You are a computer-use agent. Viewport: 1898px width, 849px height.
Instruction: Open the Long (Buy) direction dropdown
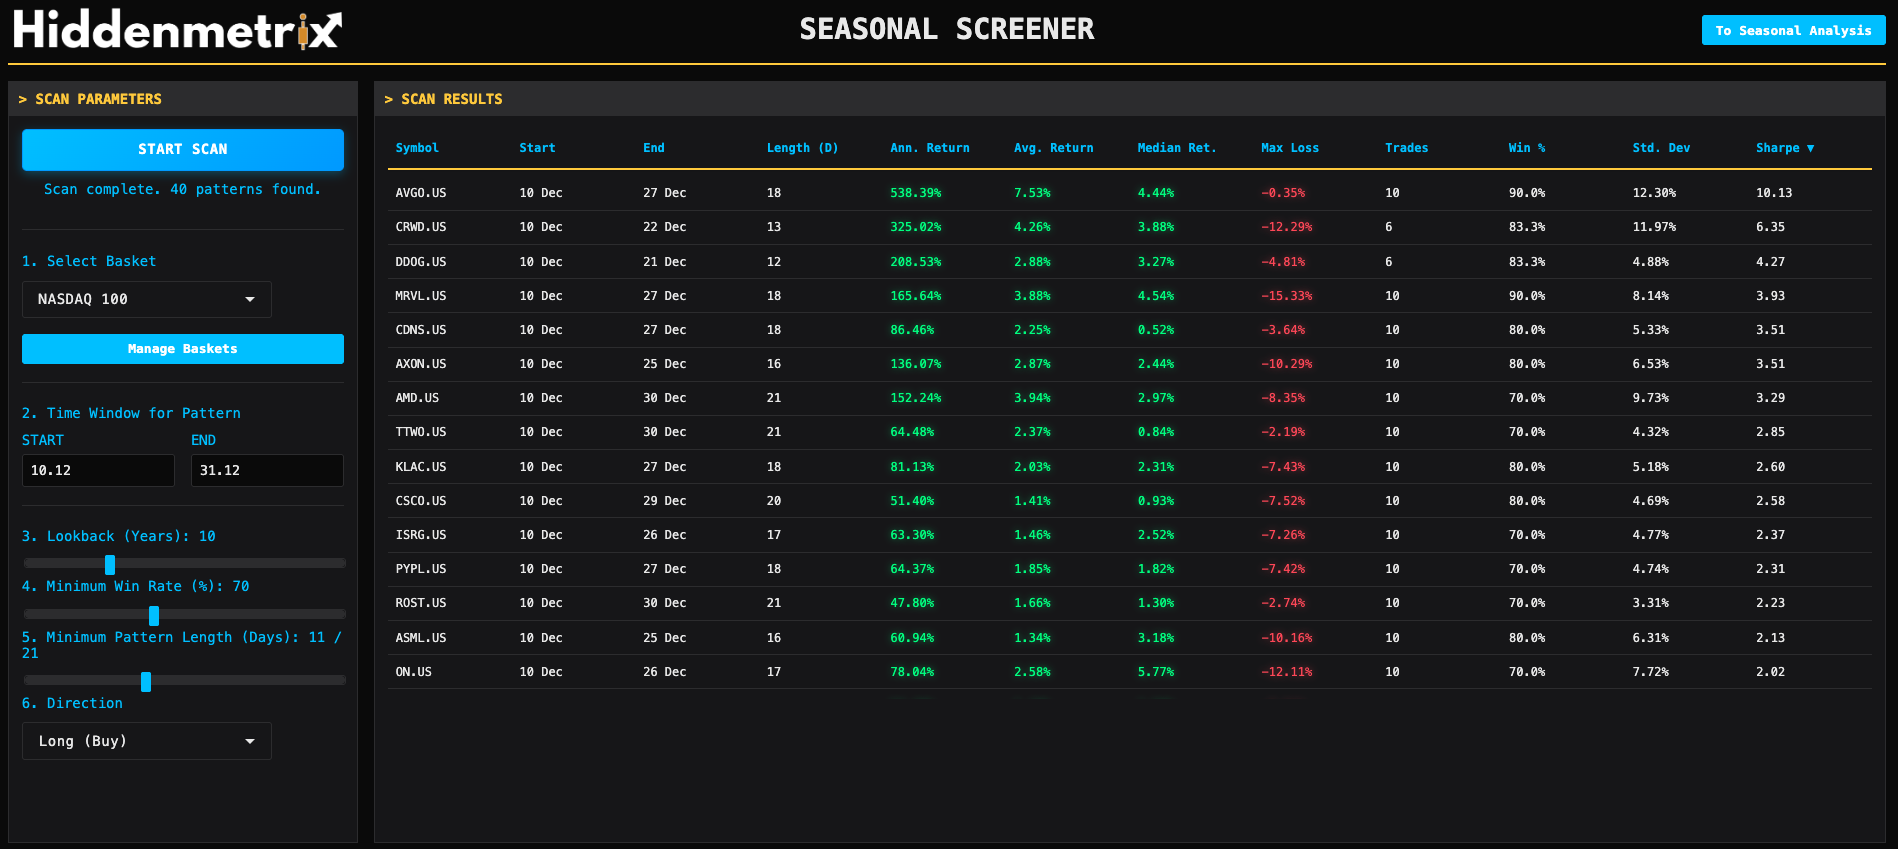(x=147, y=741)
